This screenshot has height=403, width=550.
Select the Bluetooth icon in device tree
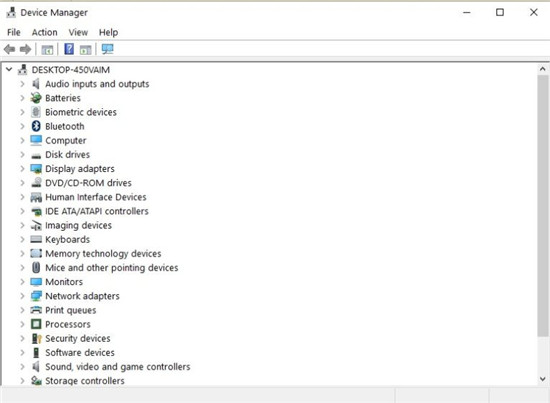[x=36, y=126]
